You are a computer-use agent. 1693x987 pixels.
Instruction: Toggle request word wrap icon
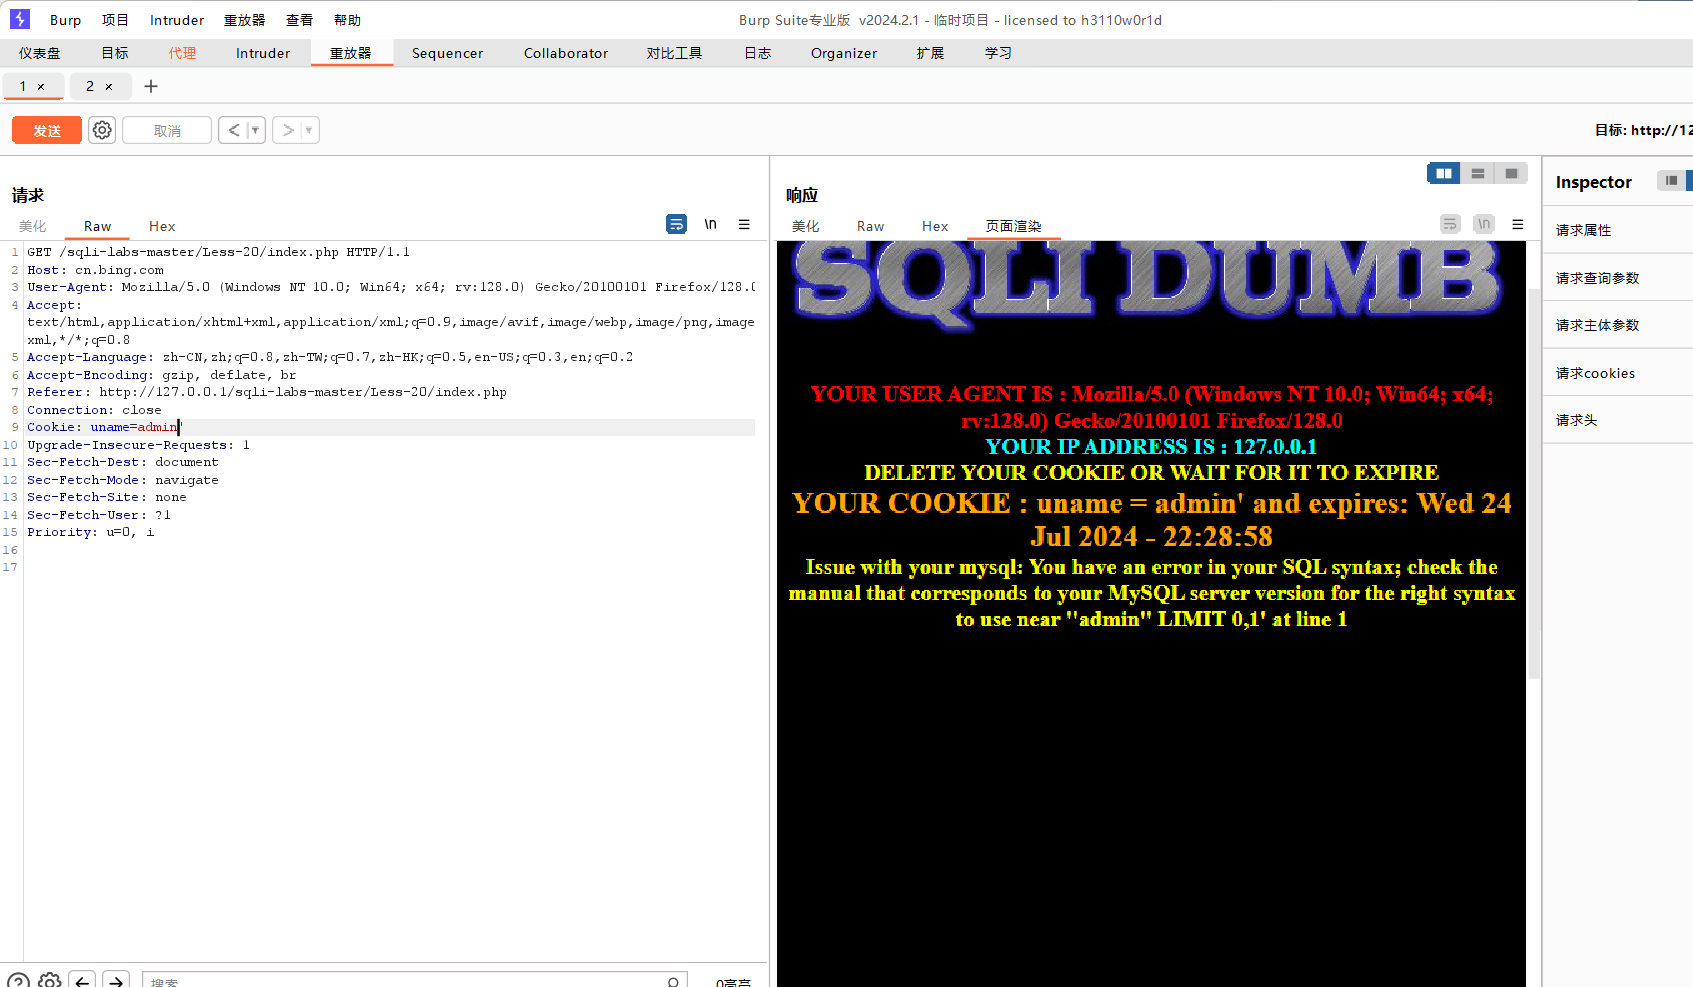click(677, 224)
